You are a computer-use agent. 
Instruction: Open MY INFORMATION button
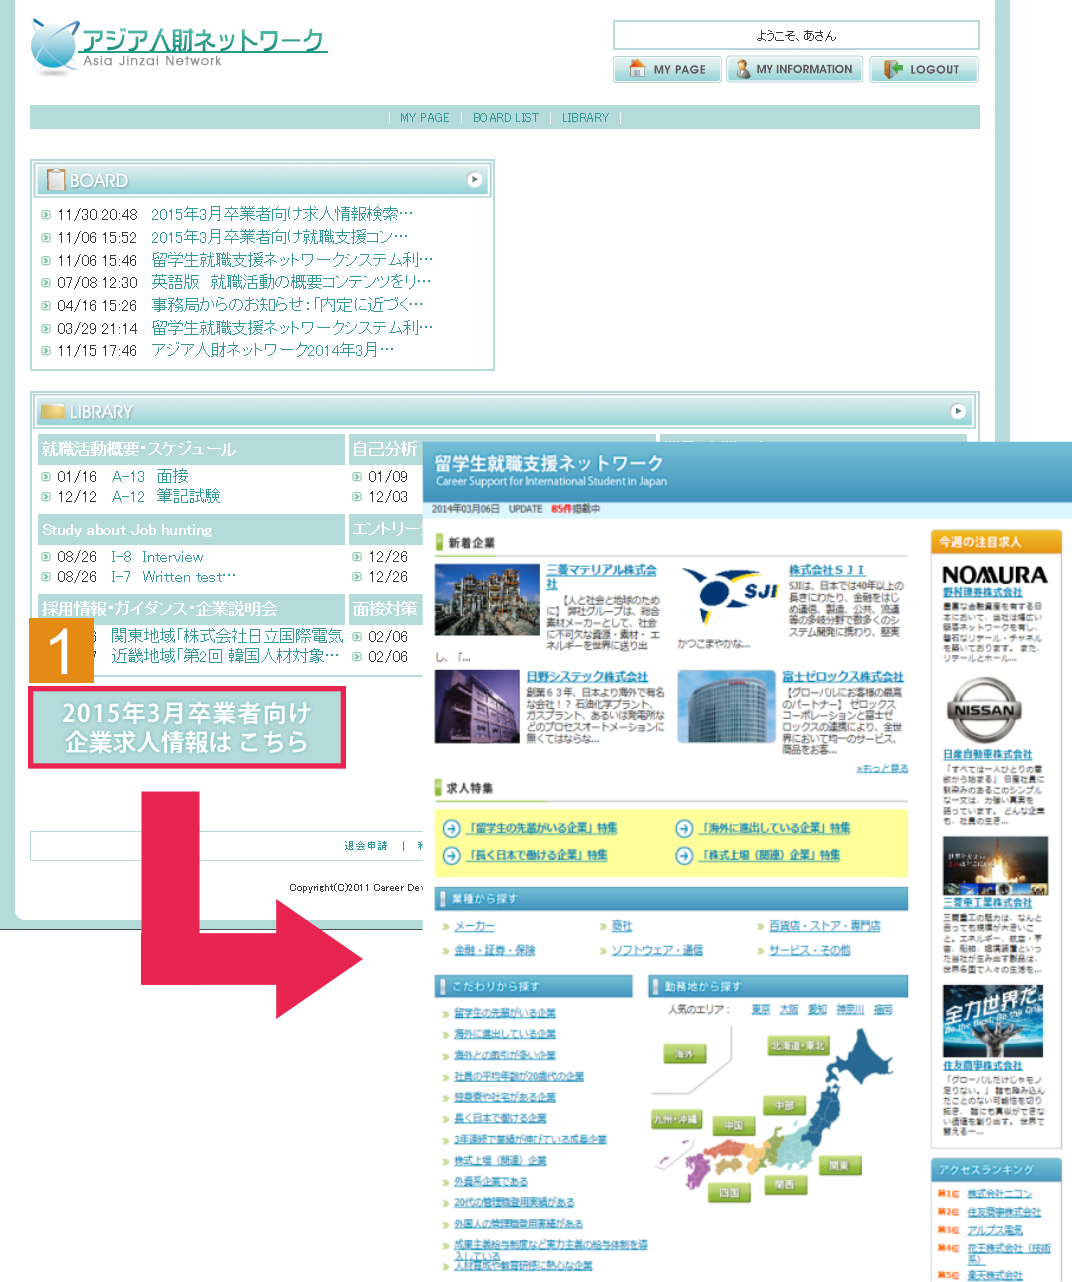(795, 69)
